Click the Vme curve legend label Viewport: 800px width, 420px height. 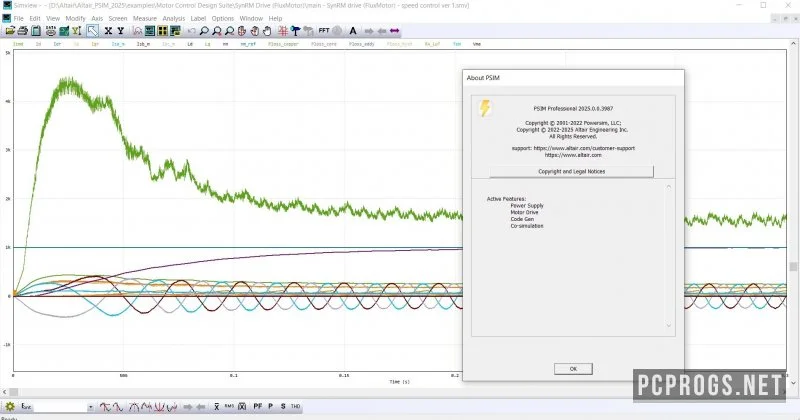tap(477, 44)
